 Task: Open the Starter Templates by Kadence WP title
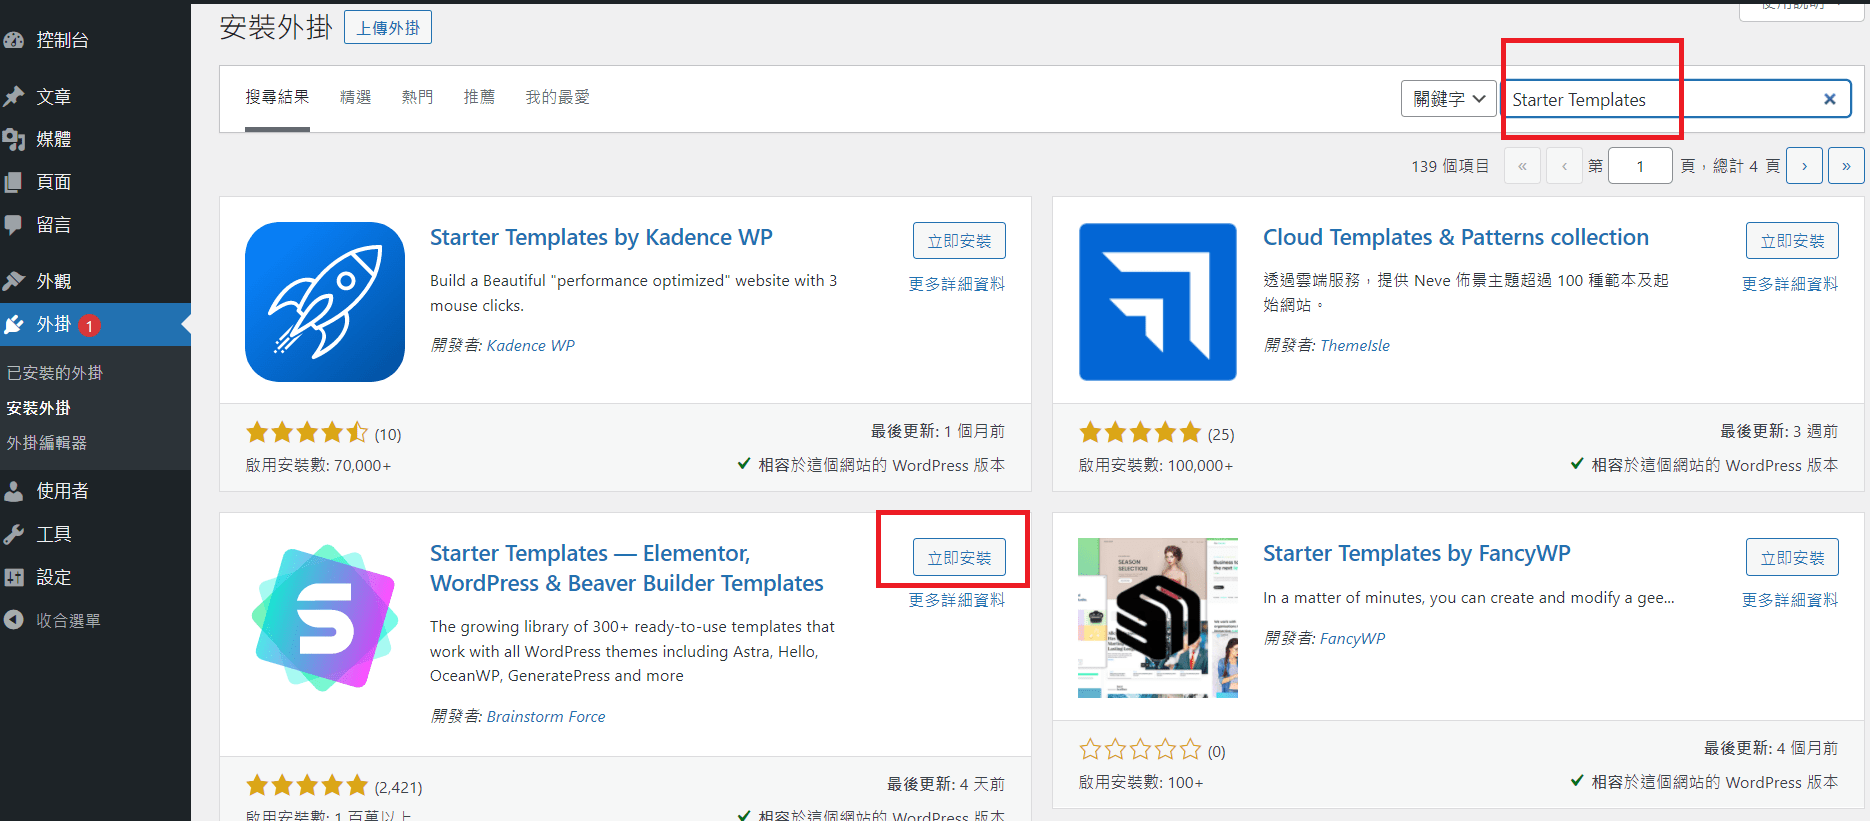click(x=601, y=238)
